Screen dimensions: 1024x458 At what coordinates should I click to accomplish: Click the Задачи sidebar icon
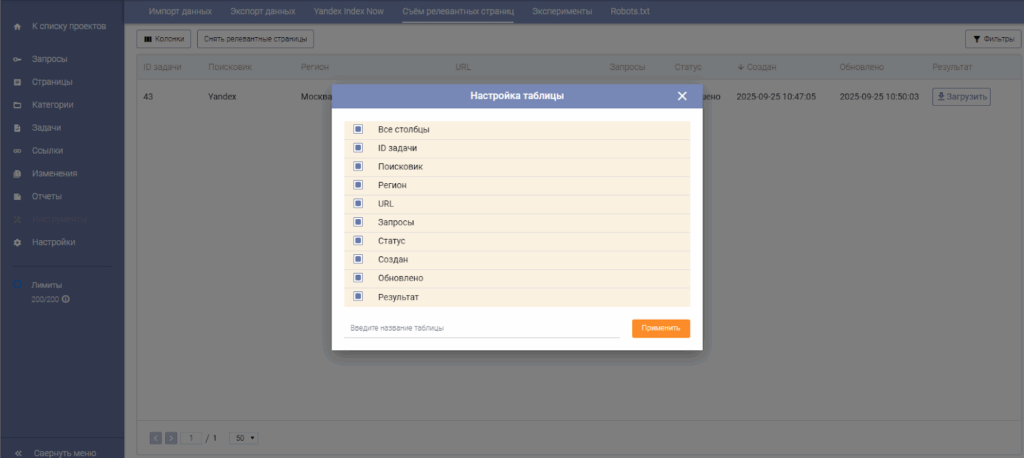coord(17,128)
